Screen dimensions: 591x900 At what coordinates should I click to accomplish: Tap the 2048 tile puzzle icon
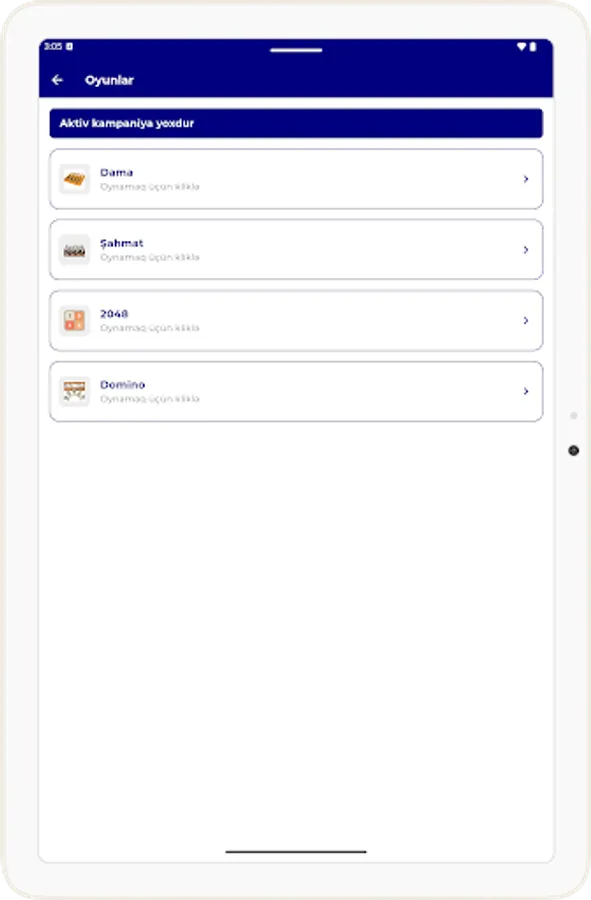click(74, 320)
